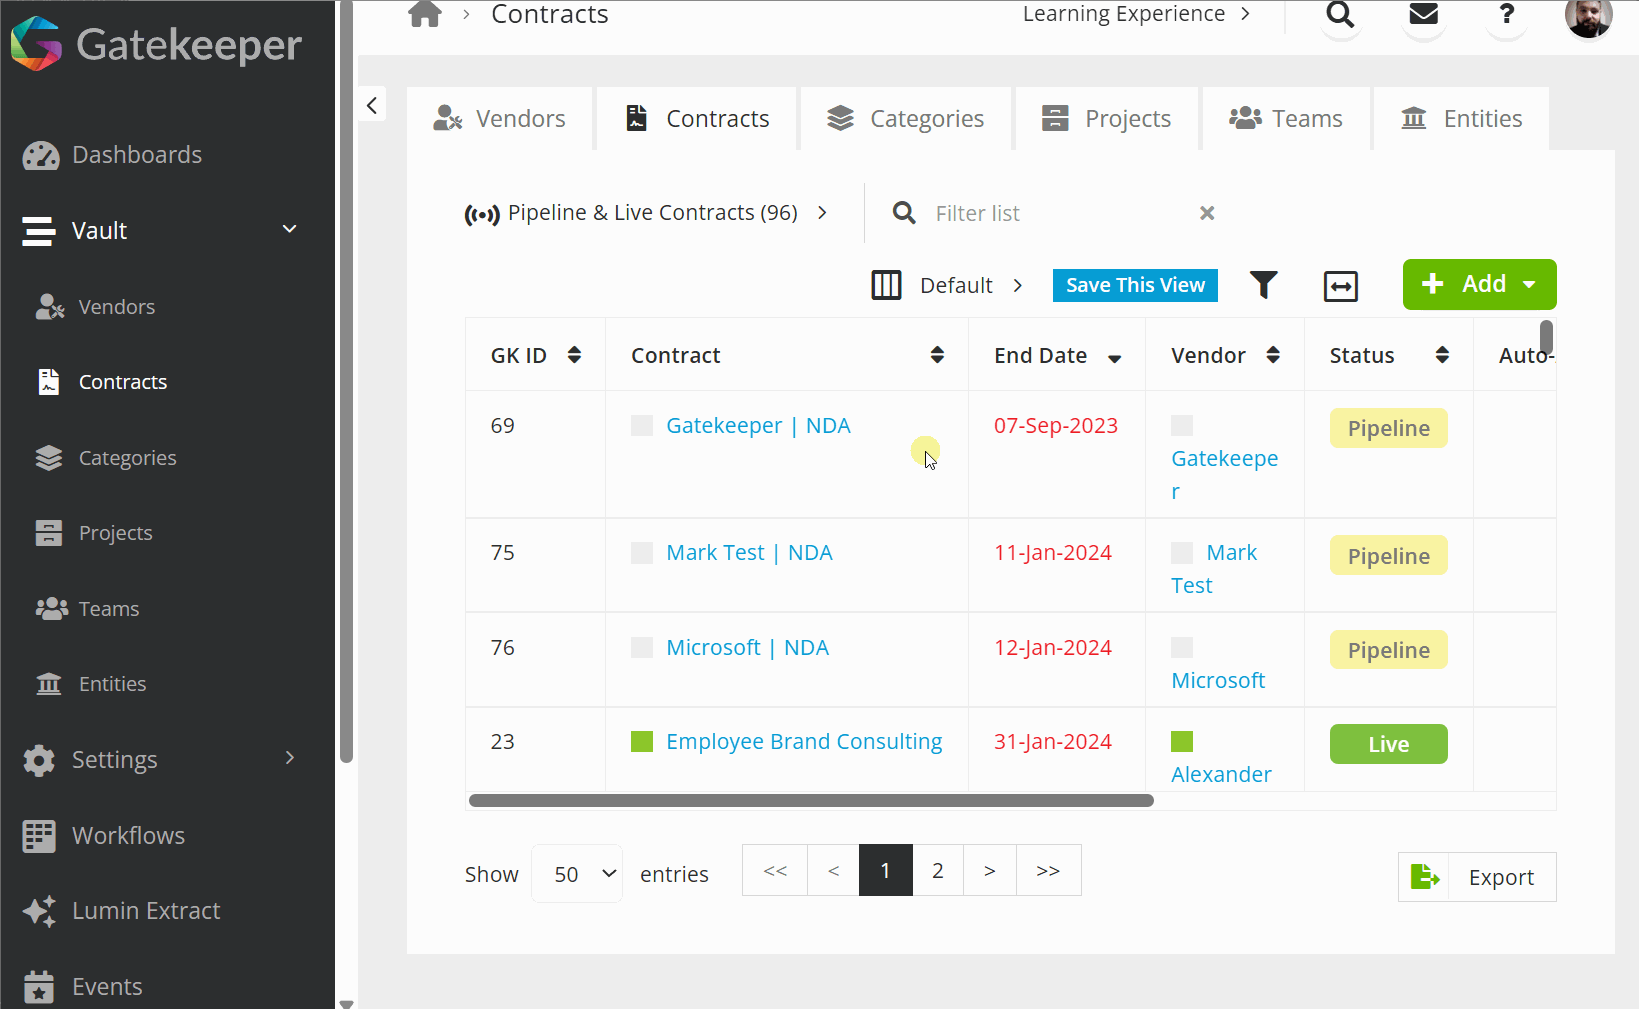Image resolution: width=1639 pixels, height=1009 pixels.
Task: Go to the home breadcrumb icon
Action: [425, 14]
